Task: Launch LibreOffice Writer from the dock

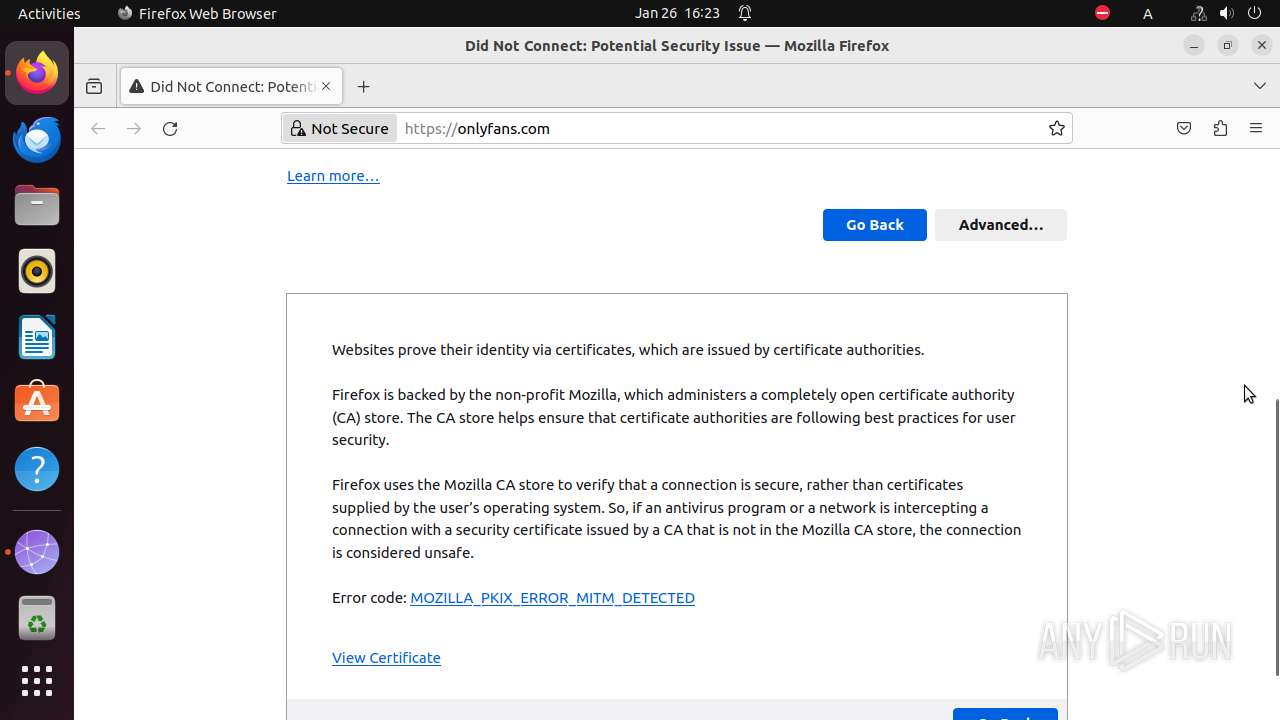Action: (37, 337)
